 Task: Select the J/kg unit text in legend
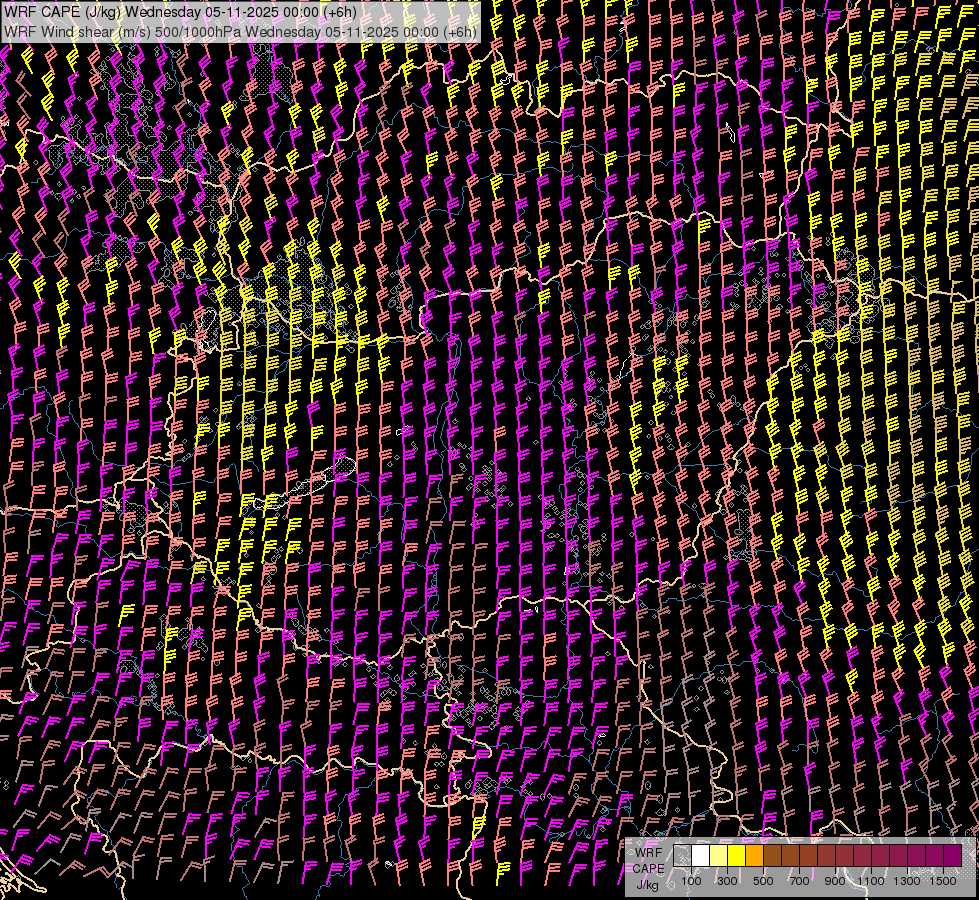647,884
